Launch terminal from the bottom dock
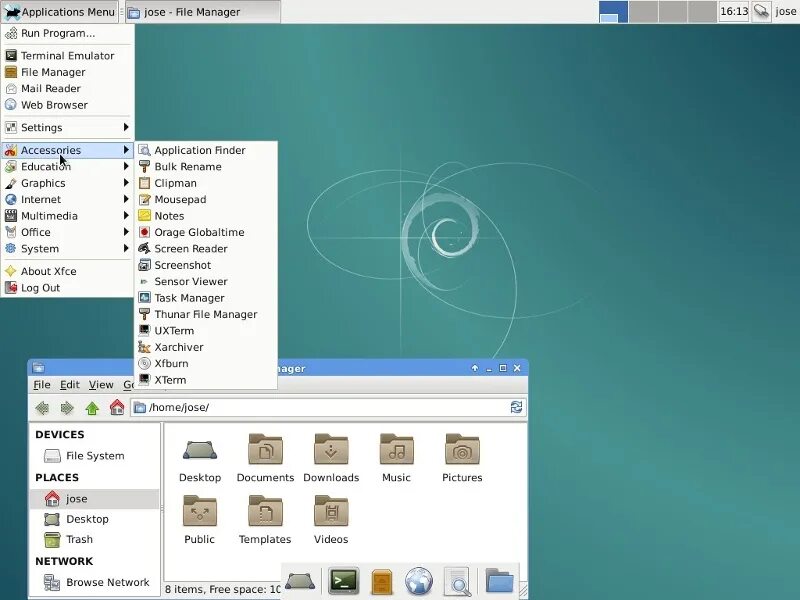Viewport: 800px width, 600px height. pos(343,581)
